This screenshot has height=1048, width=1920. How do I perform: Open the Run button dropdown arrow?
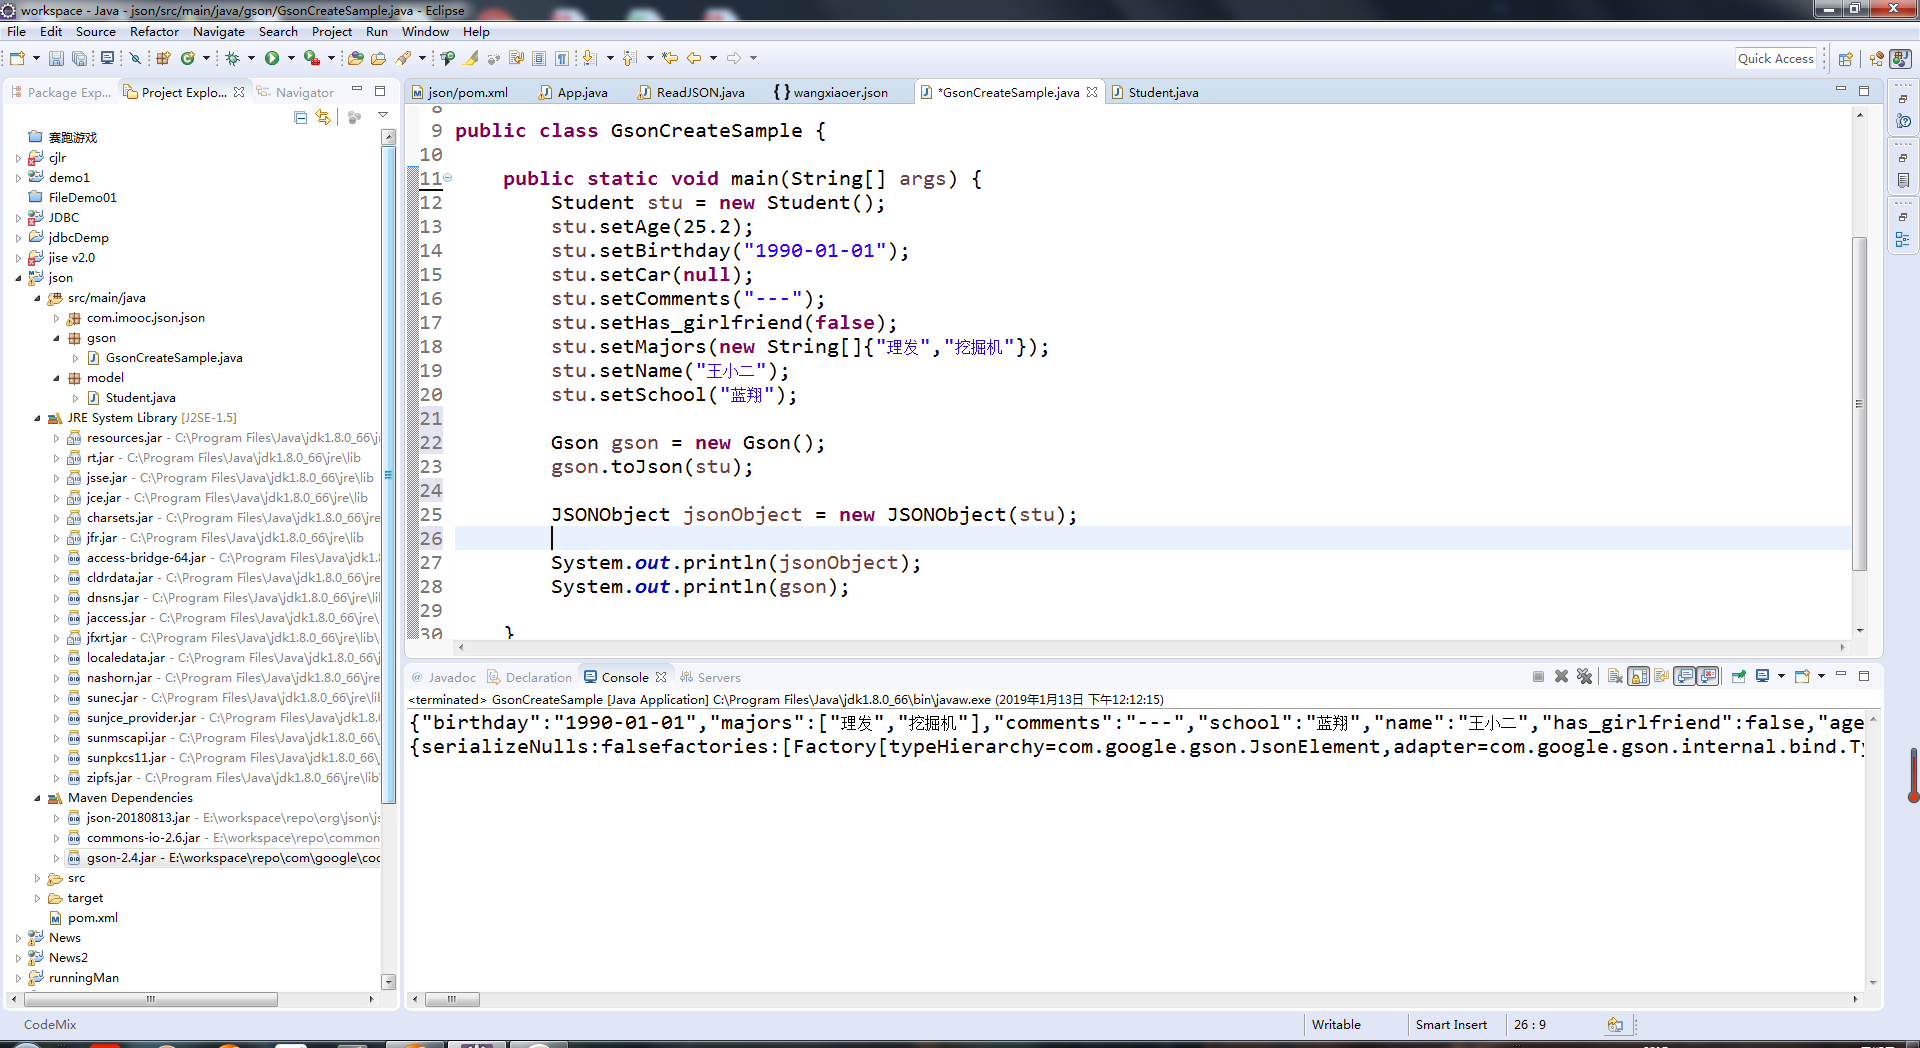pos(291,58)
